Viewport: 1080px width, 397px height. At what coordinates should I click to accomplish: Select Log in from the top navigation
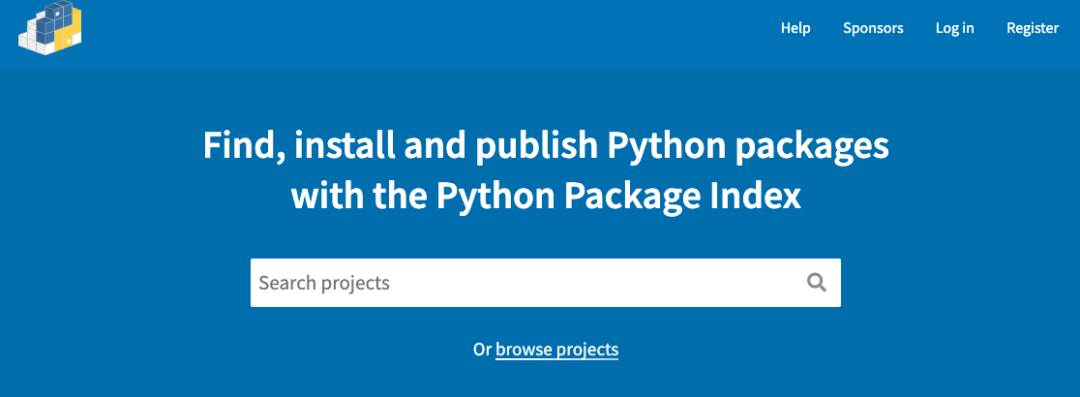[x=955, y=28]
